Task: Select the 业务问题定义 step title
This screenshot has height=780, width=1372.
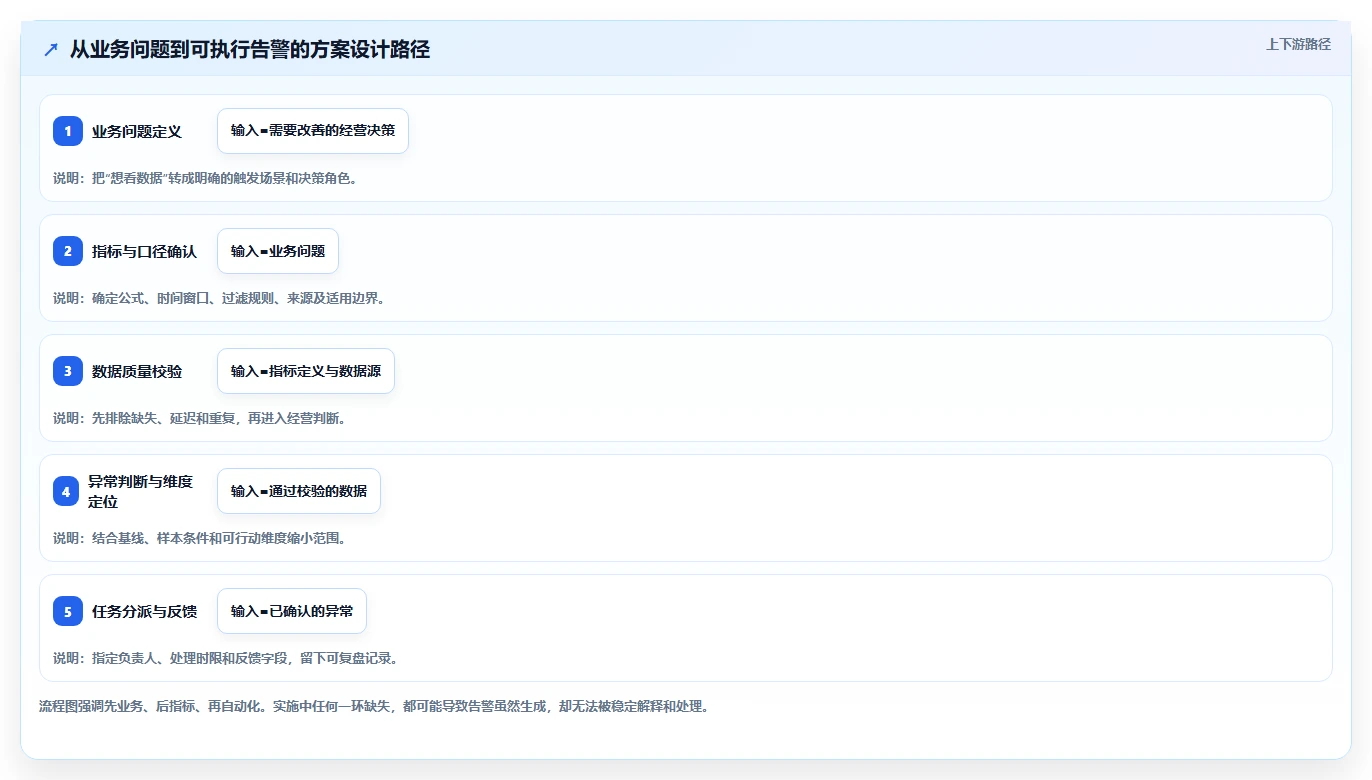Action: 137,131
